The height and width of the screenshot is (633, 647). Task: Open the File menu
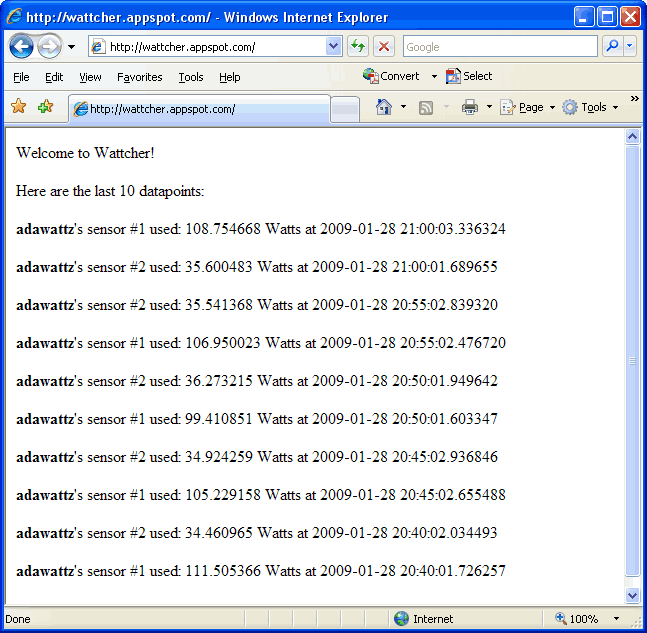(x=21, y=77)
